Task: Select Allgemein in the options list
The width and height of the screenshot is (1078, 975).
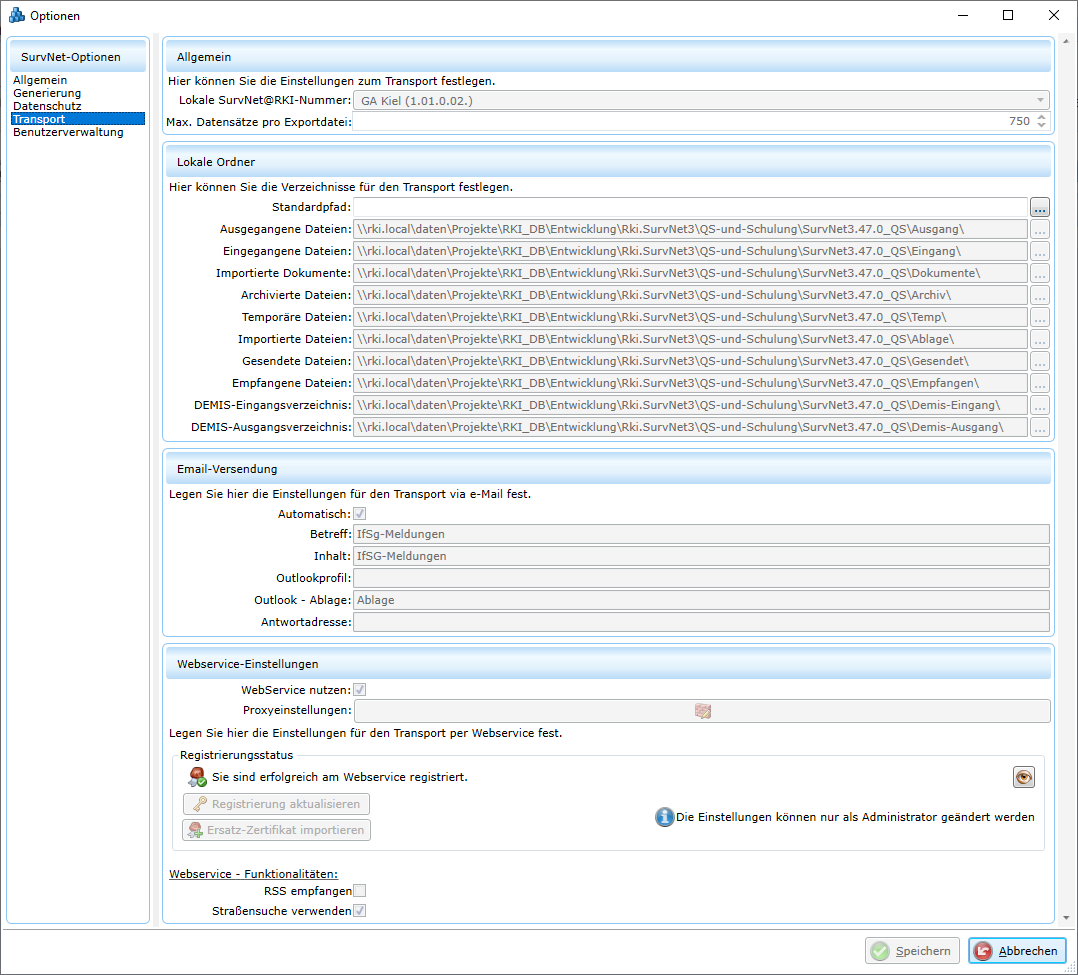Action: coord(40,80)
